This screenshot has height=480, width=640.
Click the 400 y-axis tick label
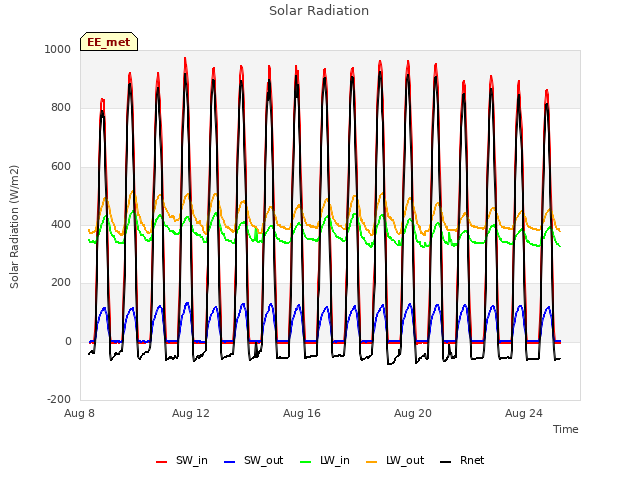coord(61,224)
